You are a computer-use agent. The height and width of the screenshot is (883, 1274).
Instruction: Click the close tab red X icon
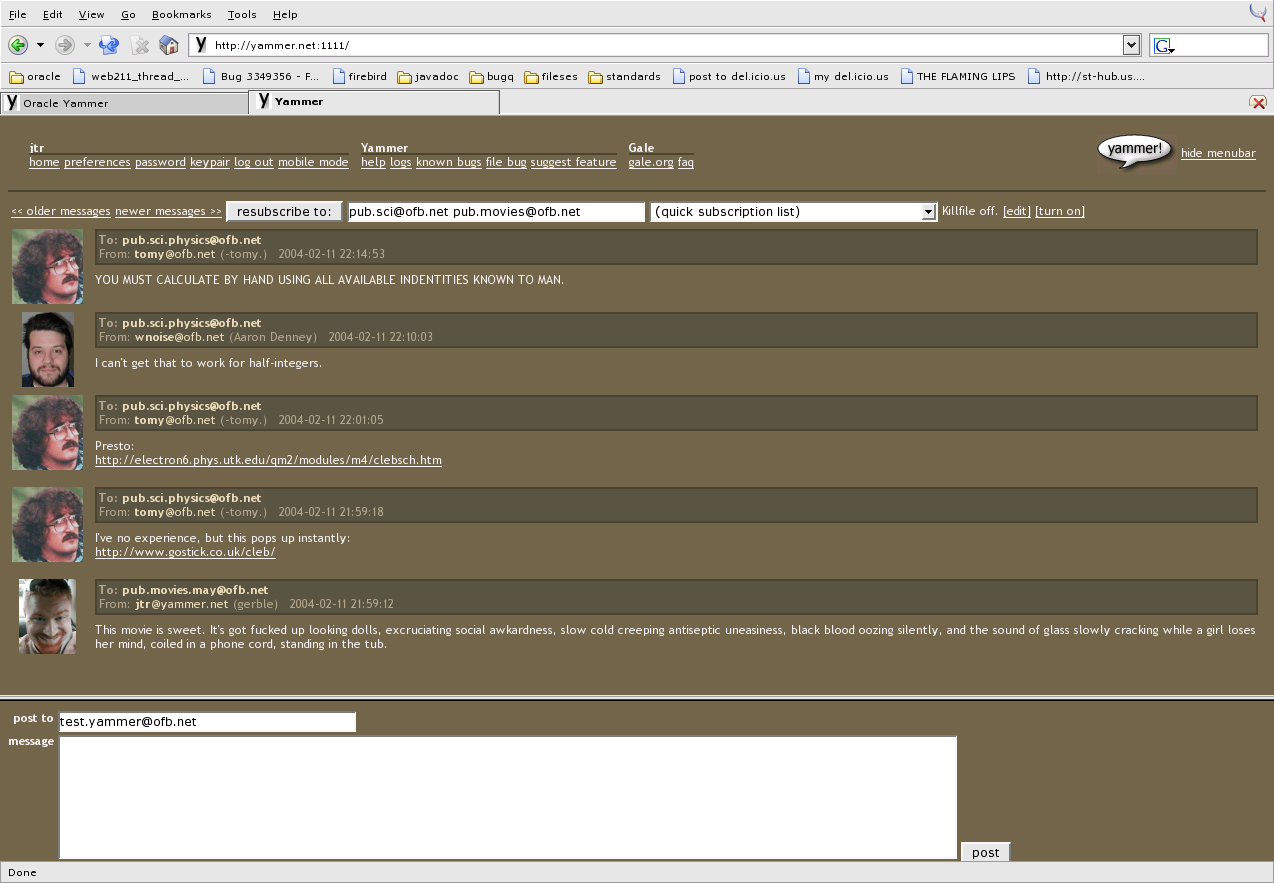[x=1258, y=102]
